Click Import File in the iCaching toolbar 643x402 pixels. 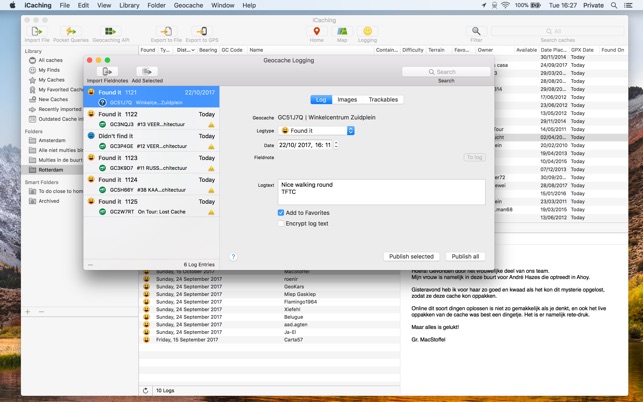(x=37, y=31)
